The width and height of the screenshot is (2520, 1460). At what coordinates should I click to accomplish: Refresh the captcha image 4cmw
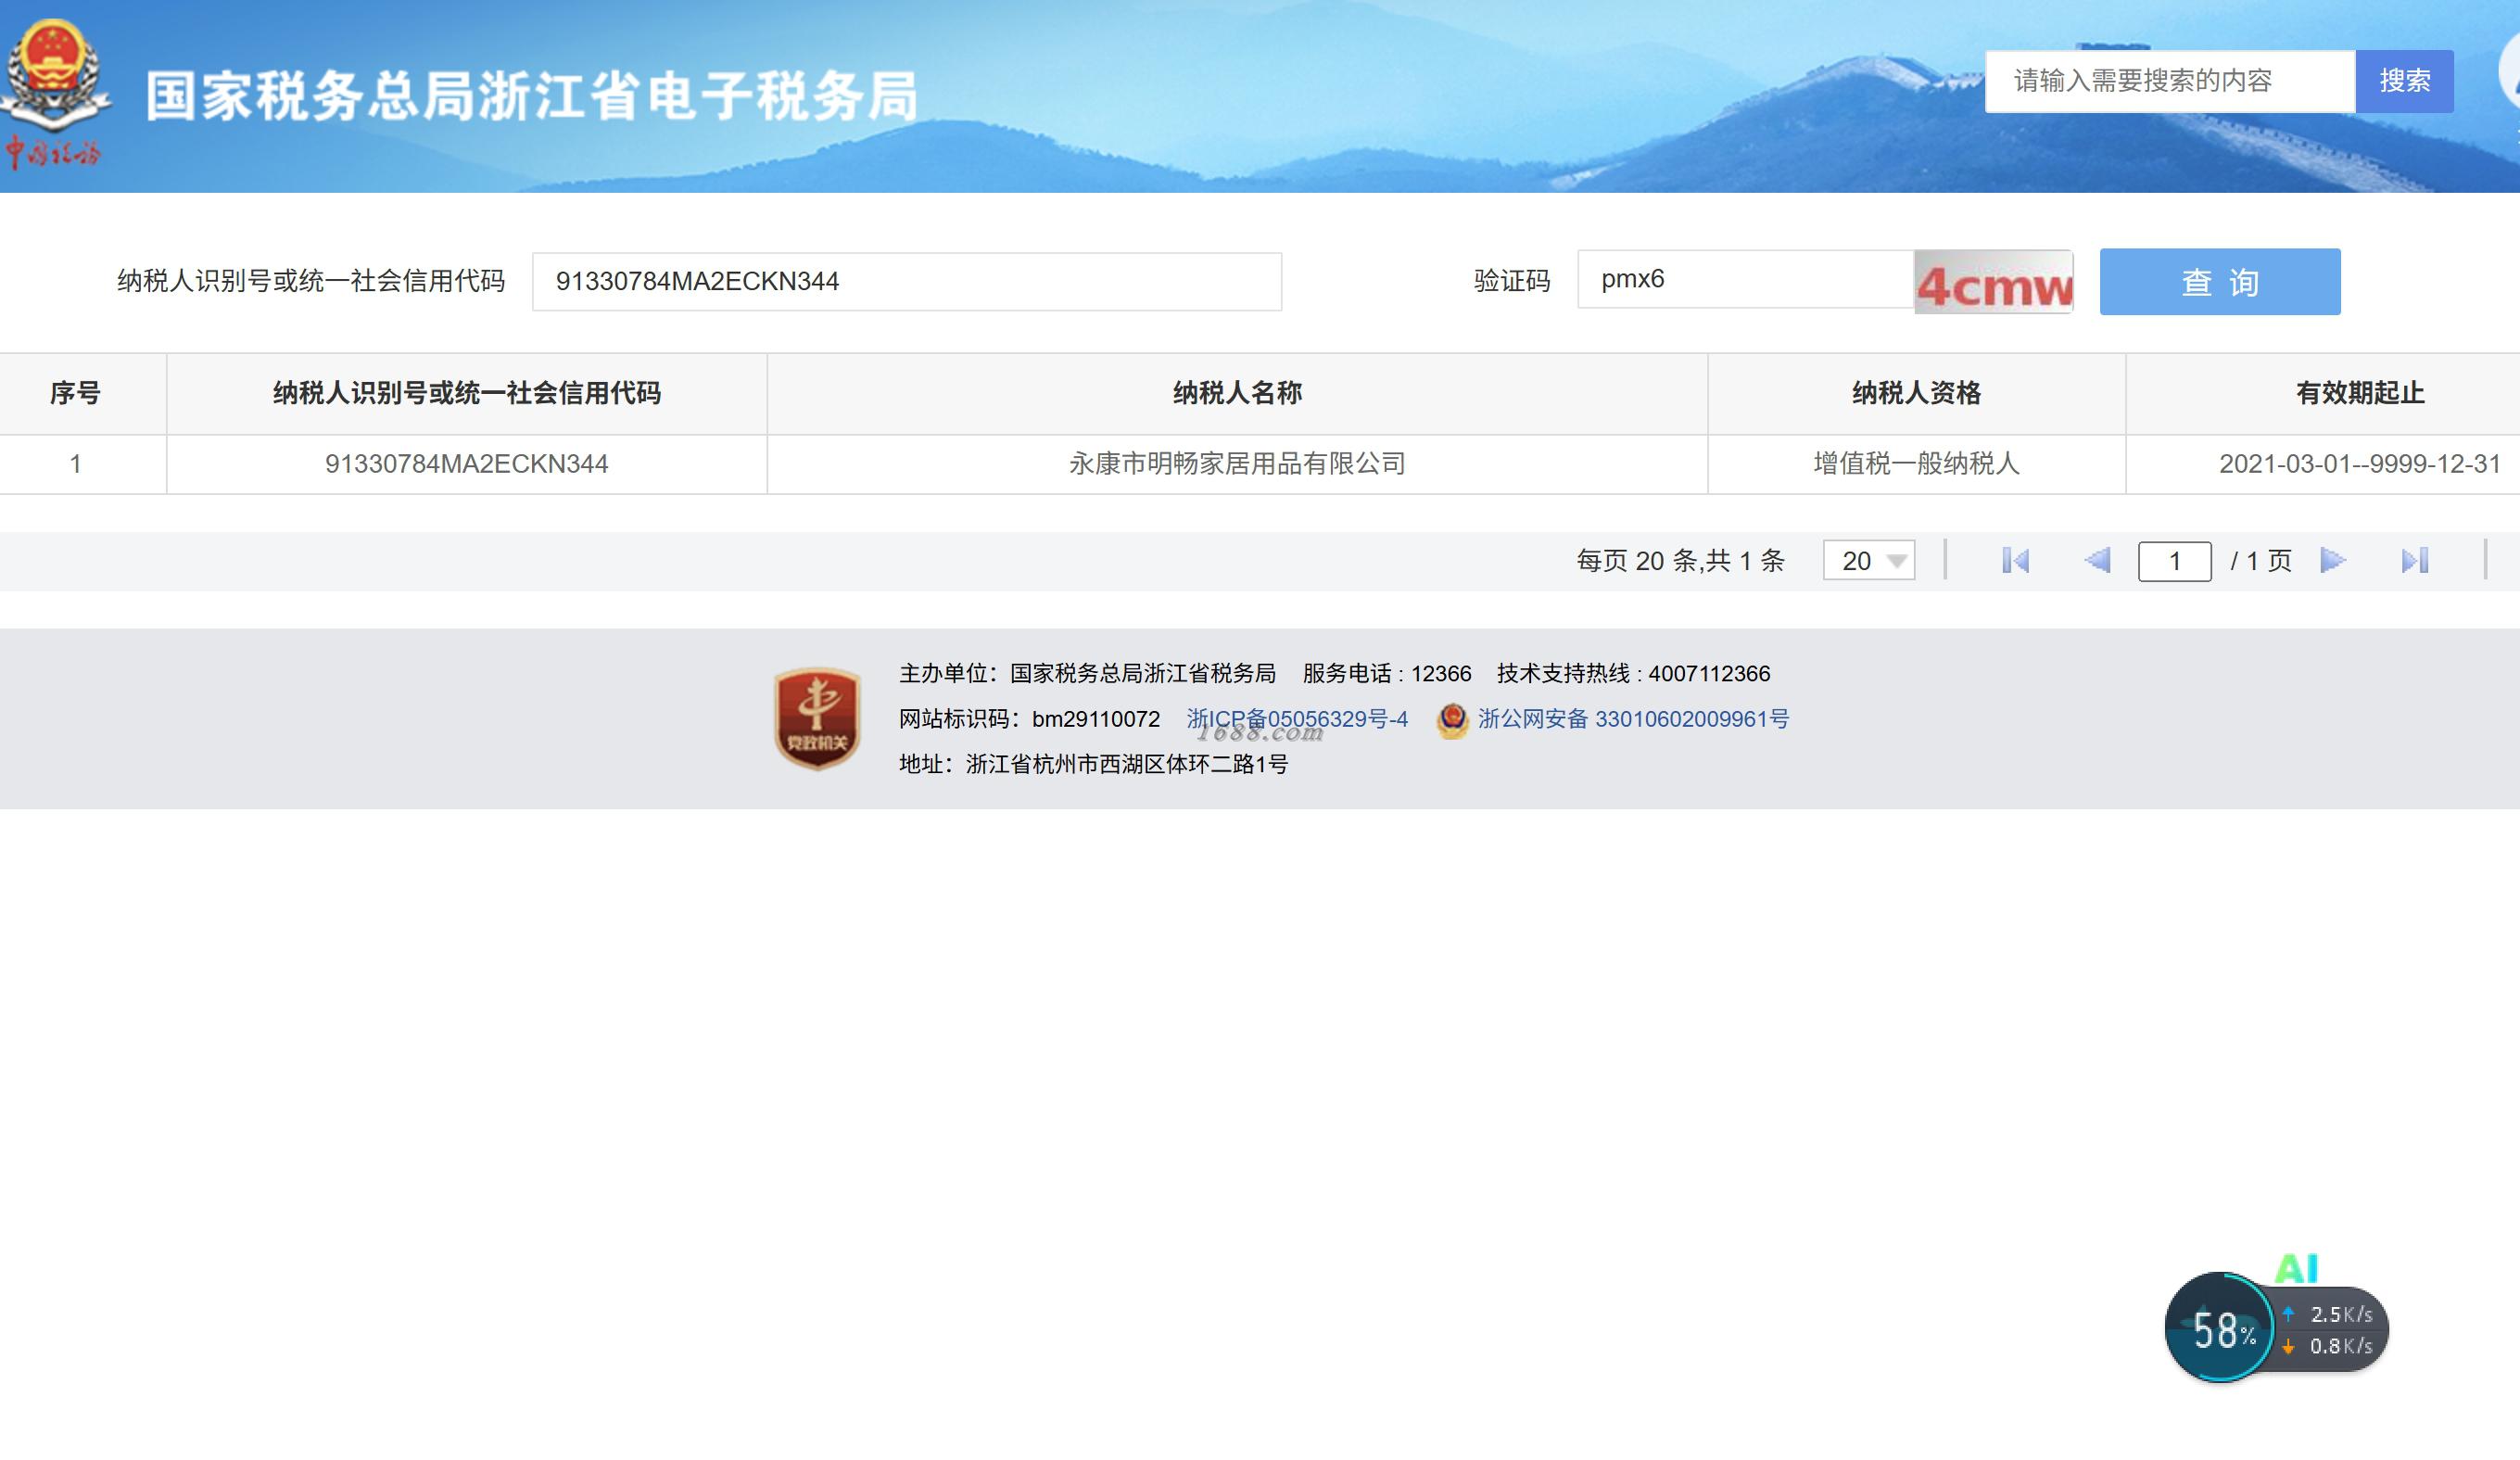click(x=1994, y=283)
